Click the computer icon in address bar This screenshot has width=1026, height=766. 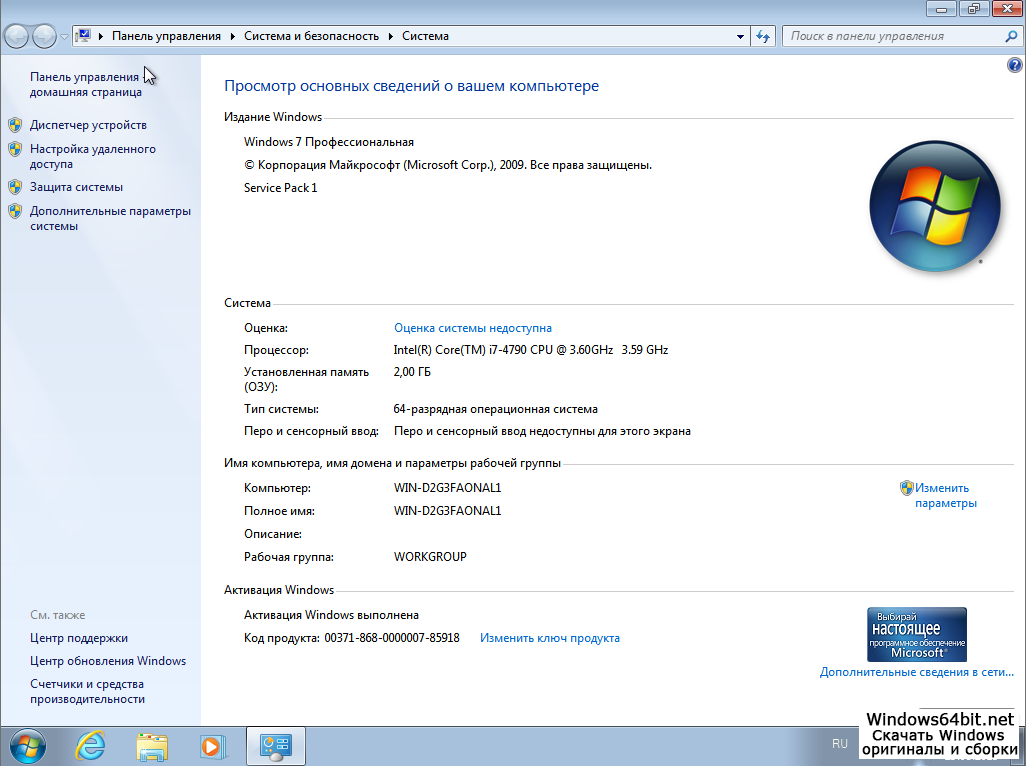[84, 36]
